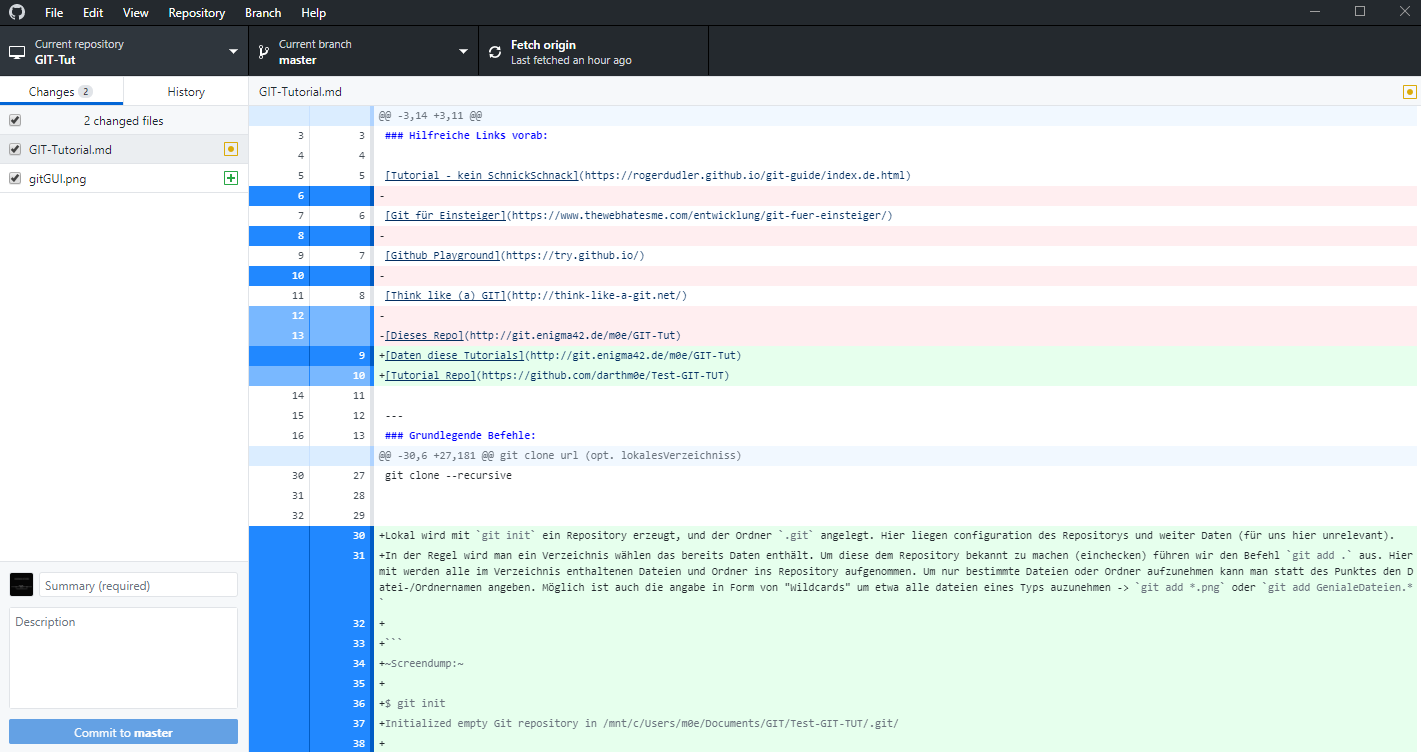The image size is (1421, 752).
Task: Switch to the Changes tab
Action: (x=61, y=91)
